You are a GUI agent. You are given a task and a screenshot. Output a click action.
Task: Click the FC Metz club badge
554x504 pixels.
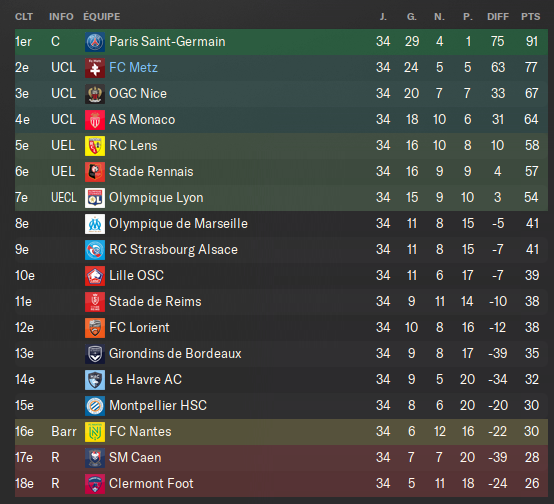[x=95, y=68]
